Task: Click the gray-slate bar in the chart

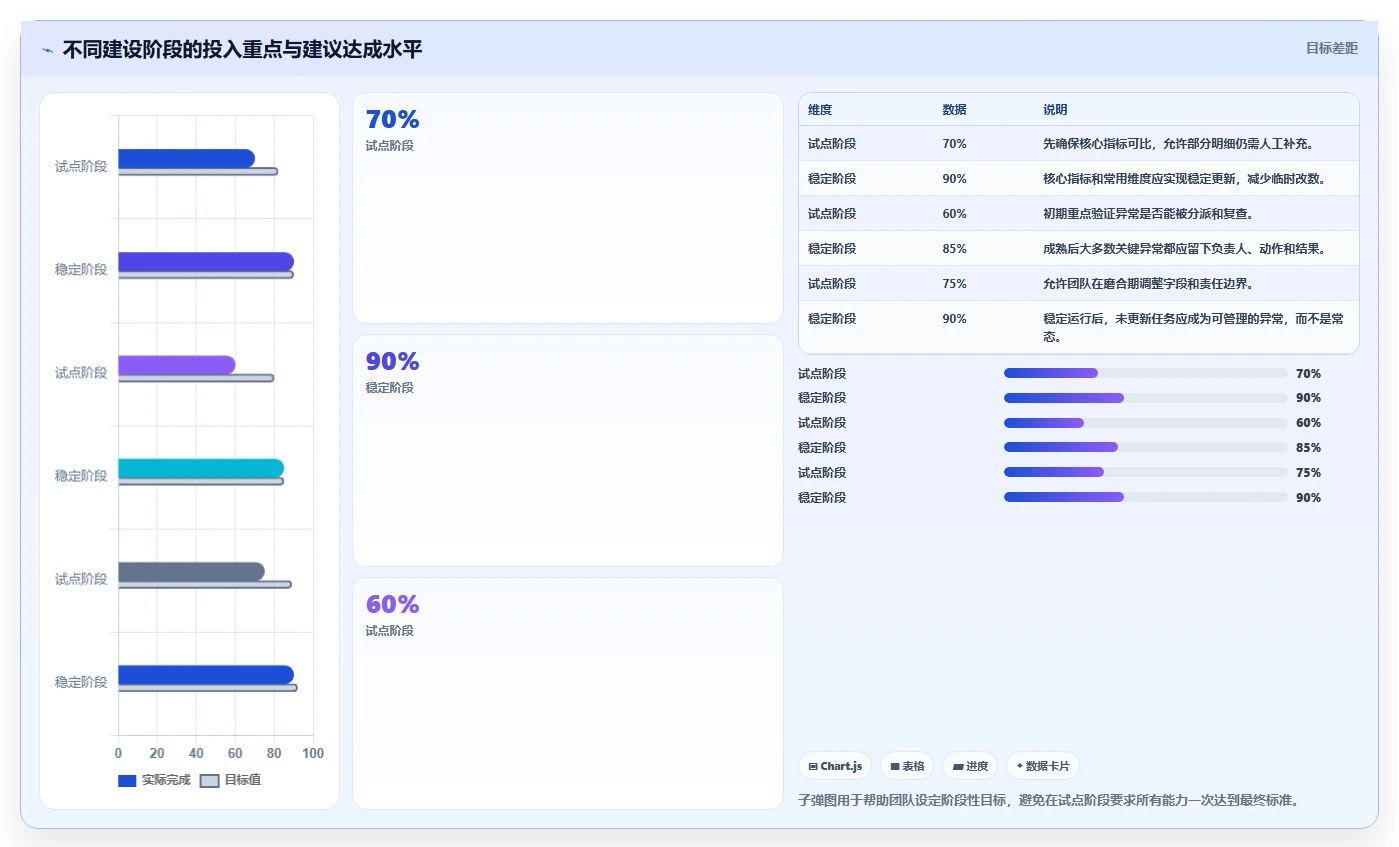Action: (x=191, y=572)
